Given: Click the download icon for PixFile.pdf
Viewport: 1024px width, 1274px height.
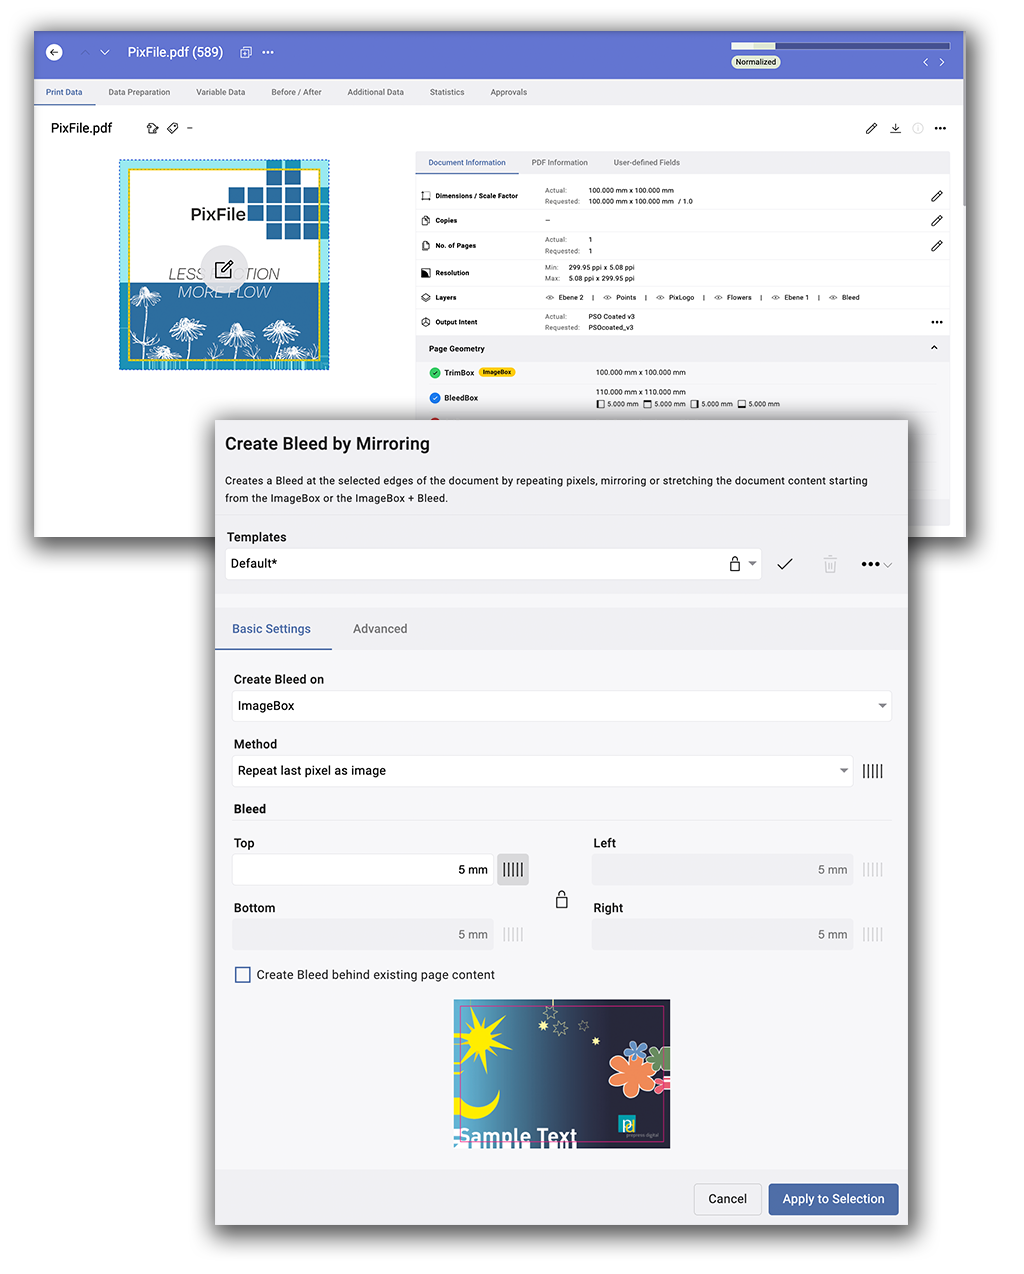Looking at the screenshot, I should 895,128.
